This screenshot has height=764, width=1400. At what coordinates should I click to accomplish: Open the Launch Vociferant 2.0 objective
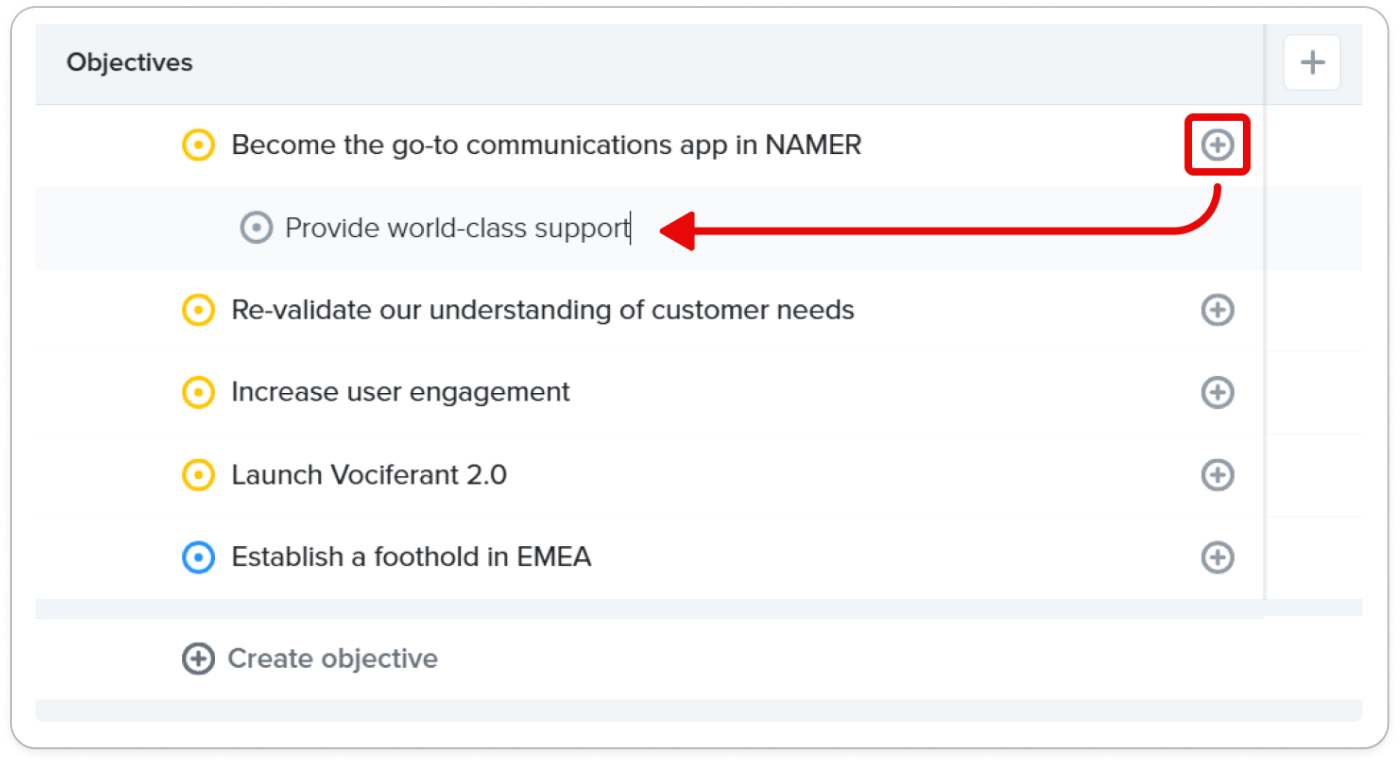(369, 474)
